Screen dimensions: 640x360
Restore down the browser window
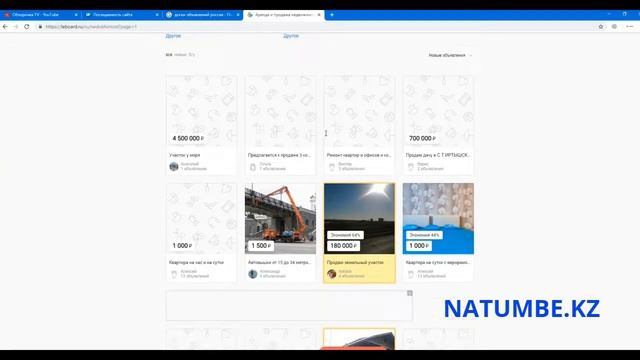click(624, 14)
